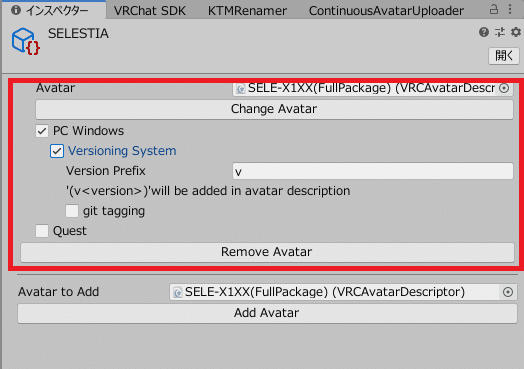Click the preset sliders icon in header
This screenshot has height=369, width=524.
click(x=500, y=32)
